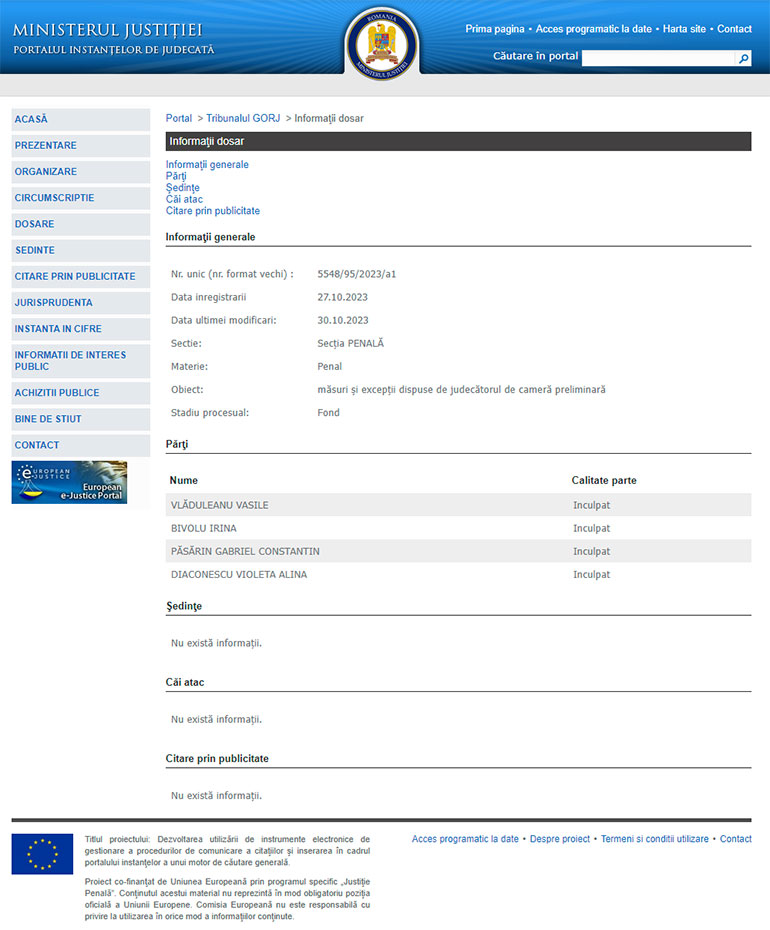Select the BIVOLU IRINA party row

click(458, 528)
